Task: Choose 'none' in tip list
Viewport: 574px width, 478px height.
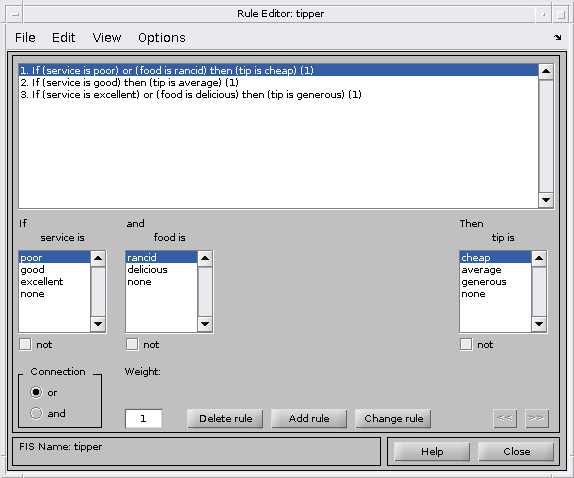Action: pyautogui.click(x=495, y=294)
